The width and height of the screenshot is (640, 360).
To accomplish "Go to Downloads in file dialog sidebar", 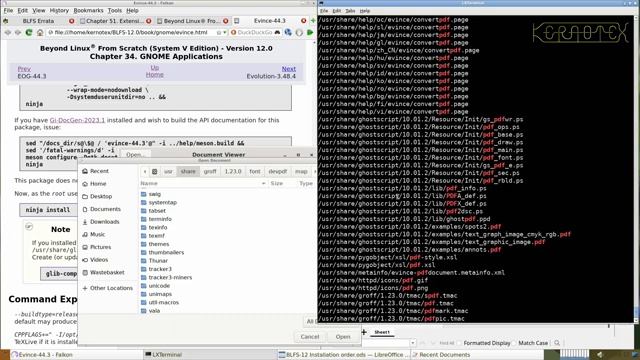I will pos(104,222).
